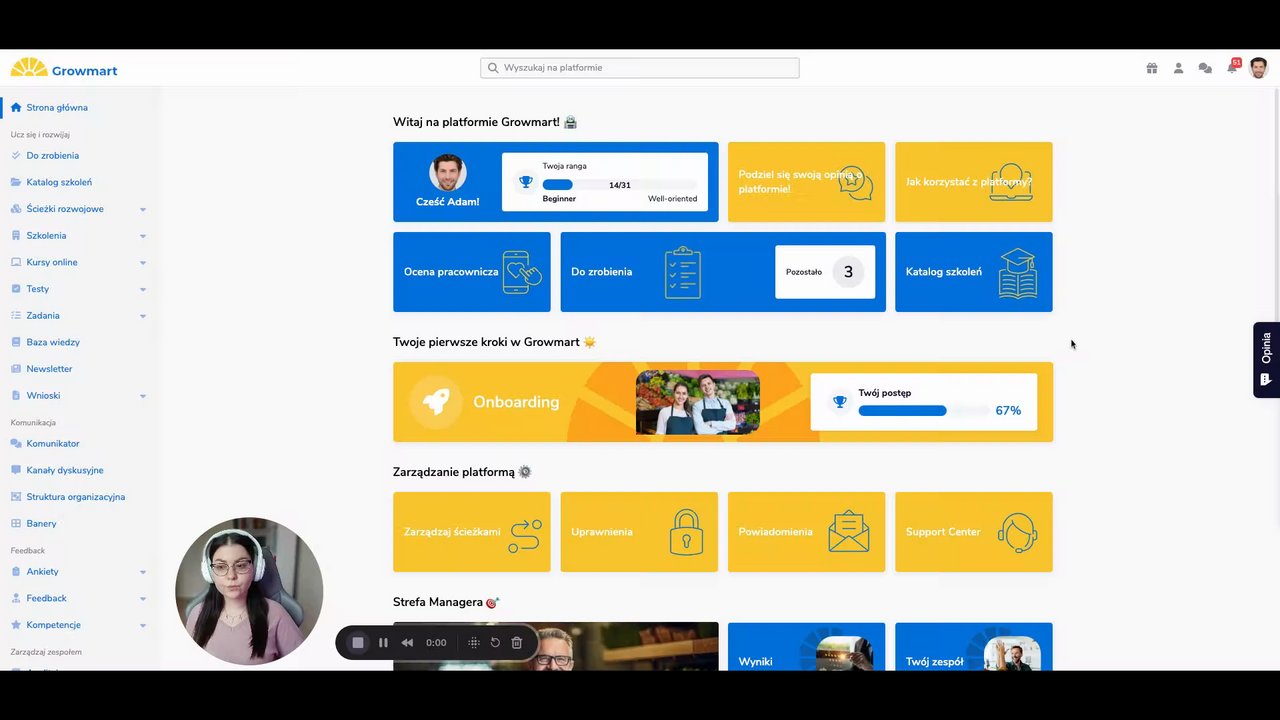Expand the Szkolenia submenu arrow
This screenshot has width=1280, height=720.
[143, 236]
